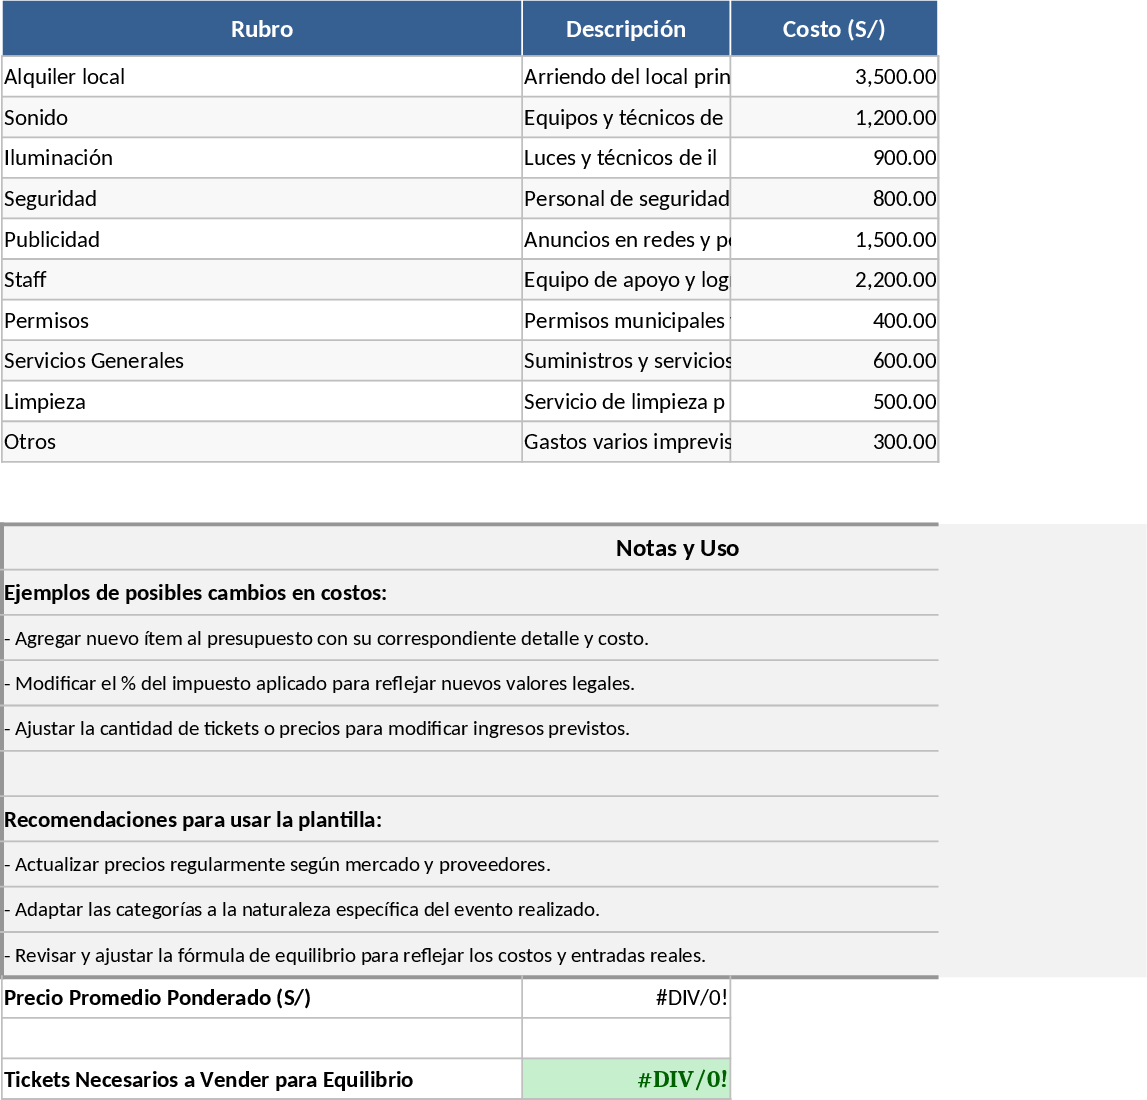Click the 3,500.00 cost value
1147x1100 pixels.
point(834,77)
